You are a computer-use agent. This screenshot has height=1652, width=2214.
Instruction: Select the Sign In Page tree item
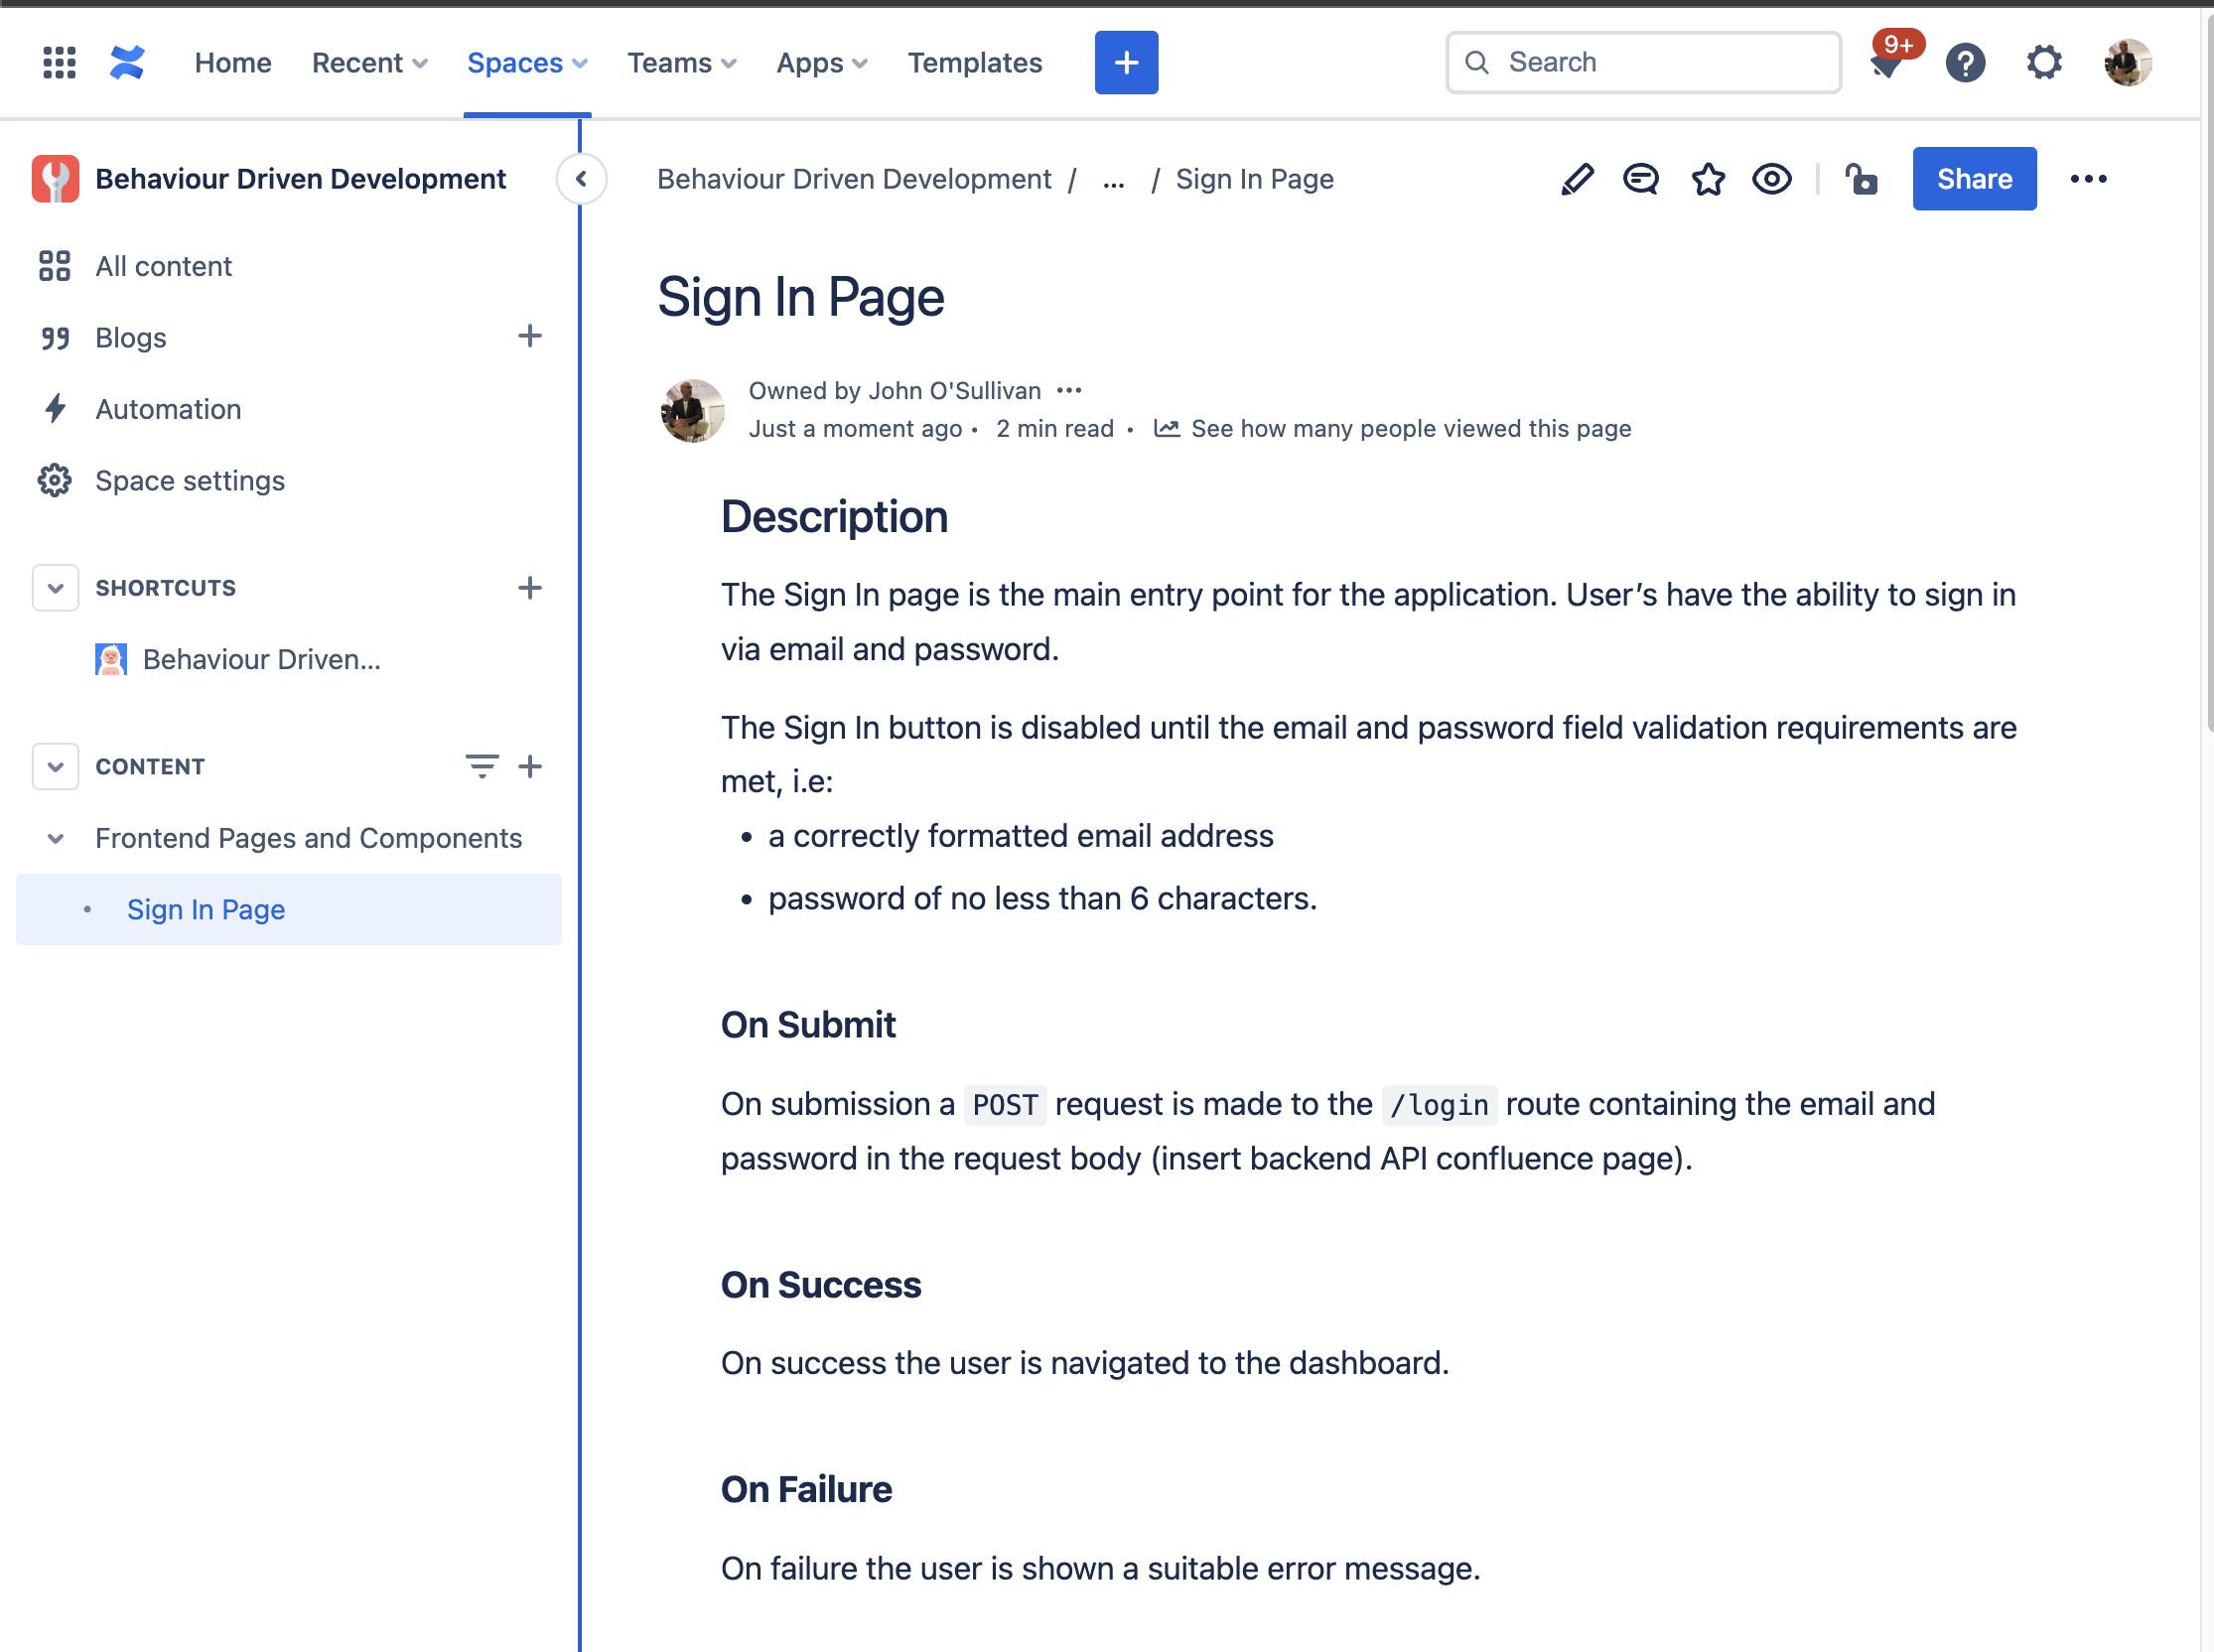[207, 907]
